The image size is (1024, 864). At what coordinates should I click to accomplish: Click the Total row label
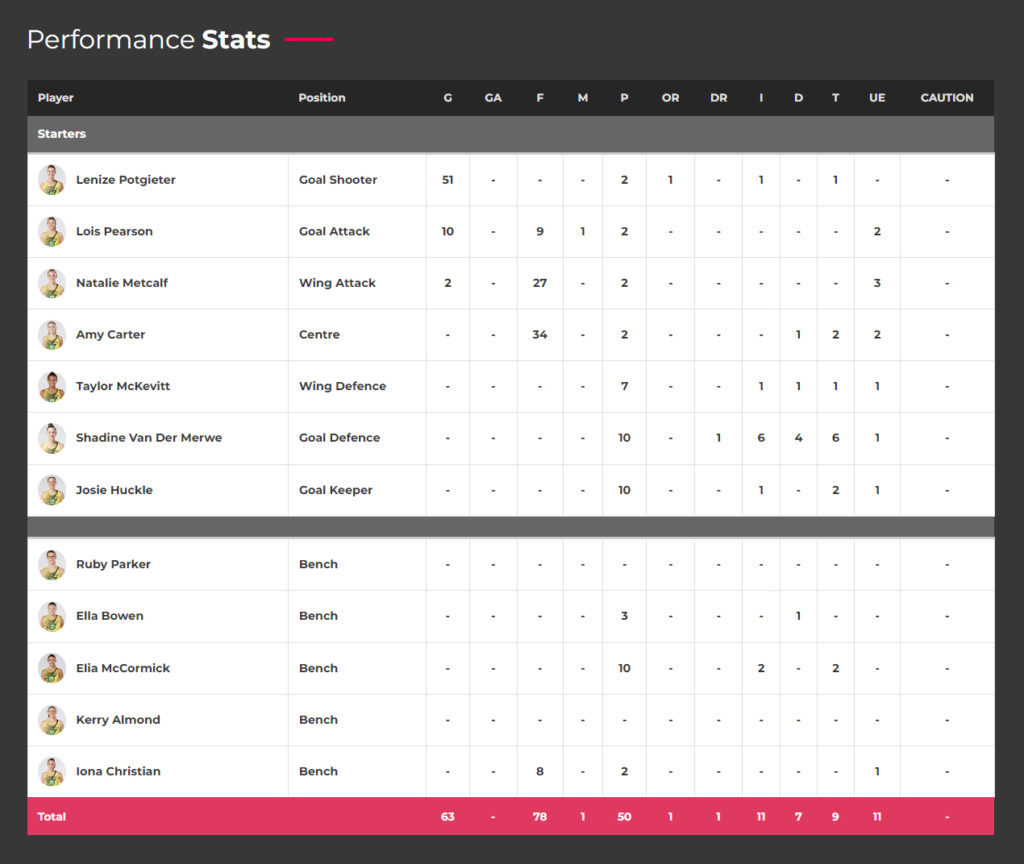click(52, 816)
